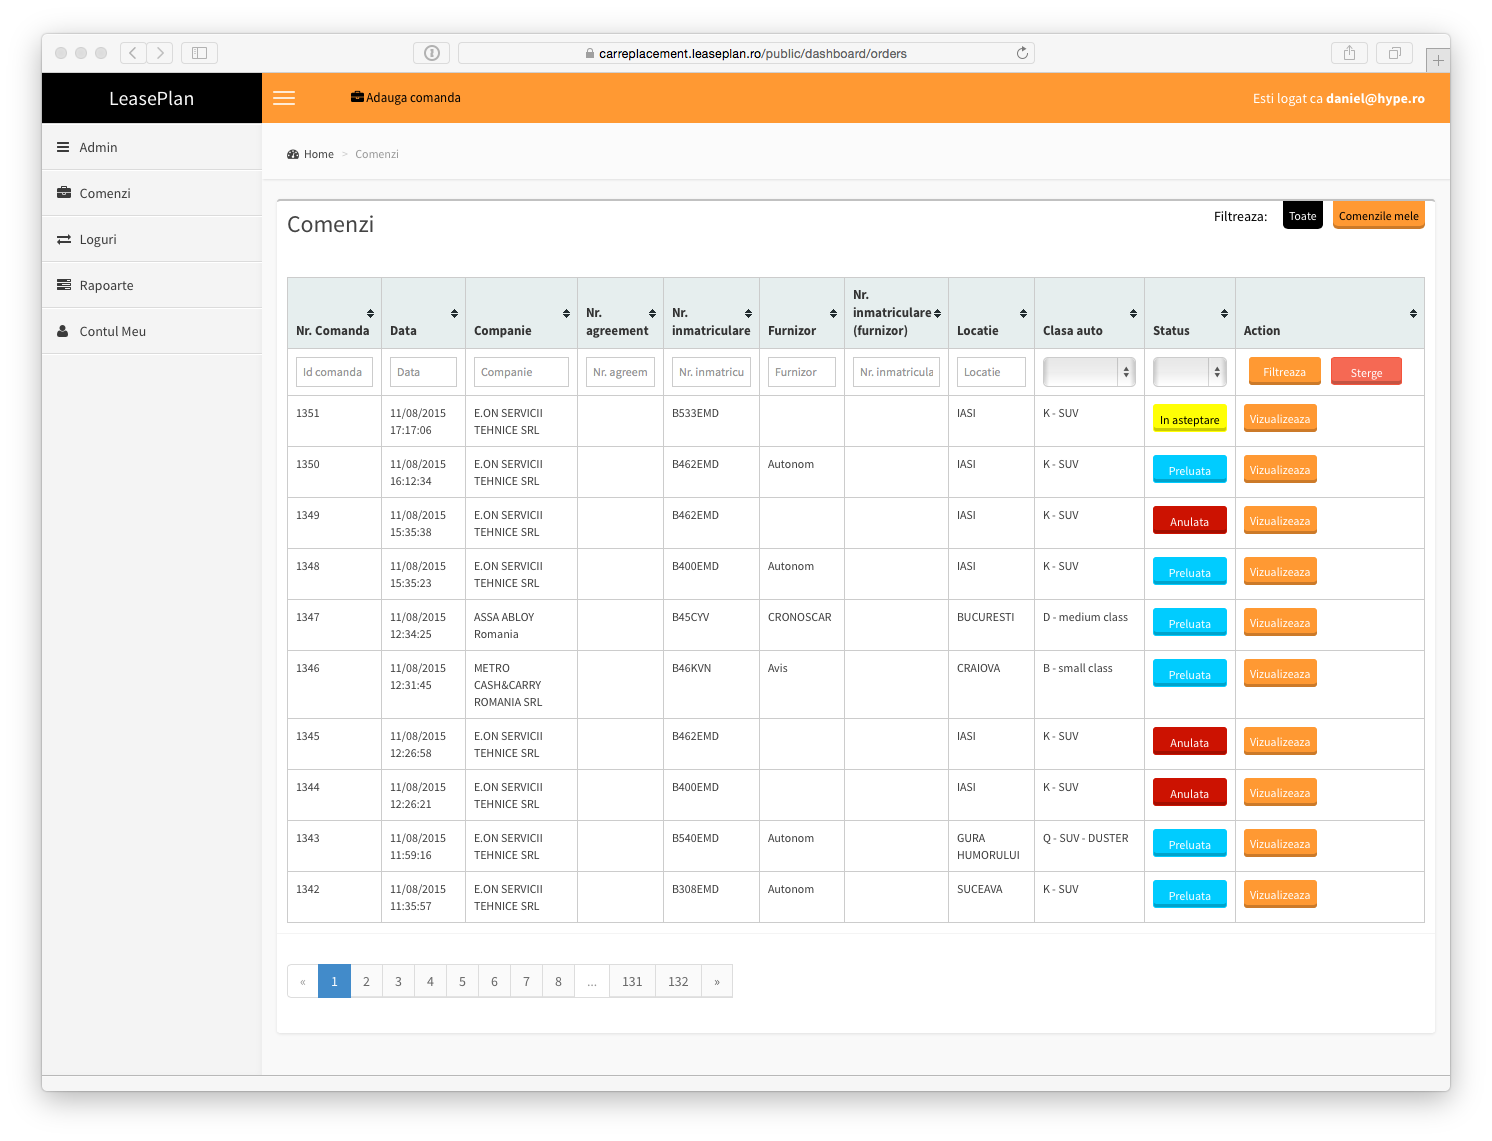This screenshot has height=1141, width=1492.
Task: Click the Nr. agreement filter input
Action: (x=620, y=372)
